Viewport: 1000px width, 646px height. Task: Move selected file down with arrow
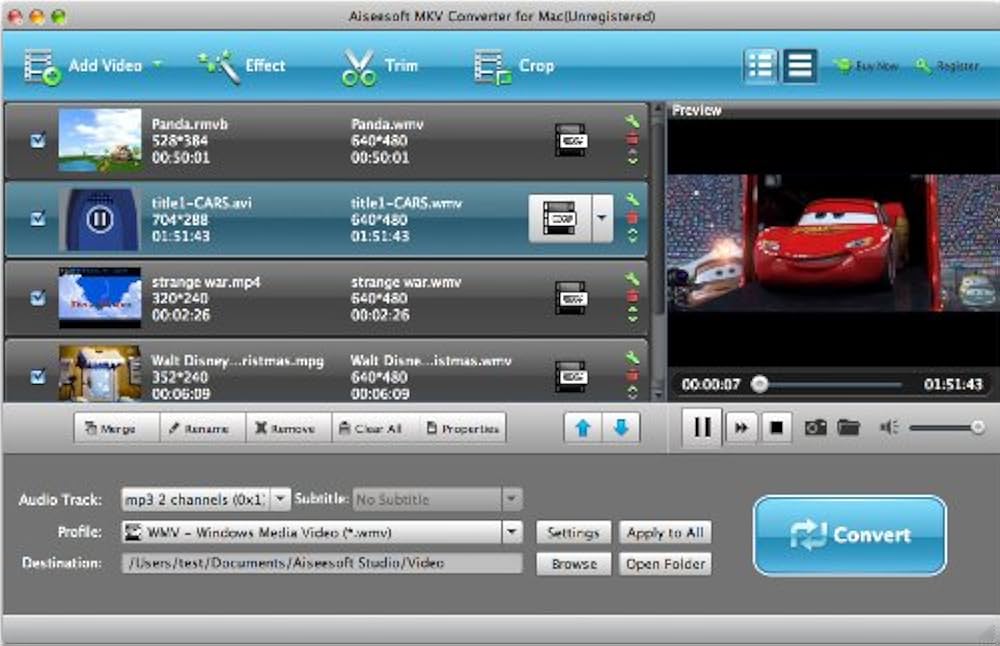(621, 428)
